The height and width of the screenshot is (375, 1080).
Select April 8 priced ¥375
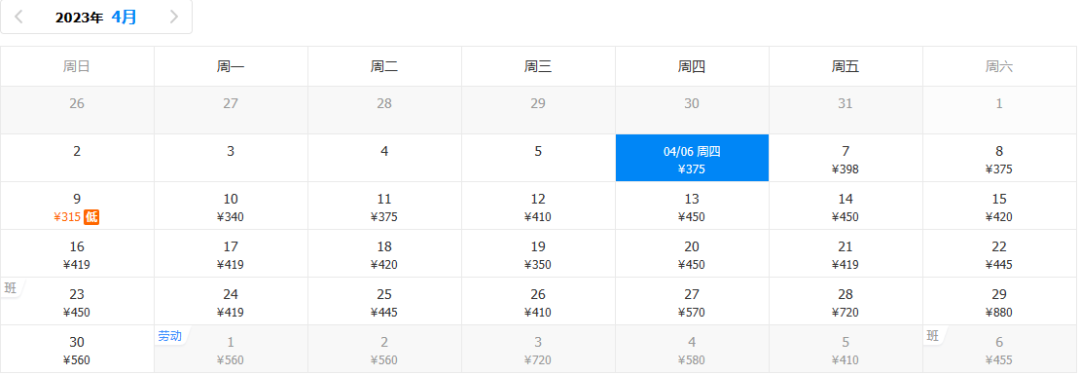(999, 158)
